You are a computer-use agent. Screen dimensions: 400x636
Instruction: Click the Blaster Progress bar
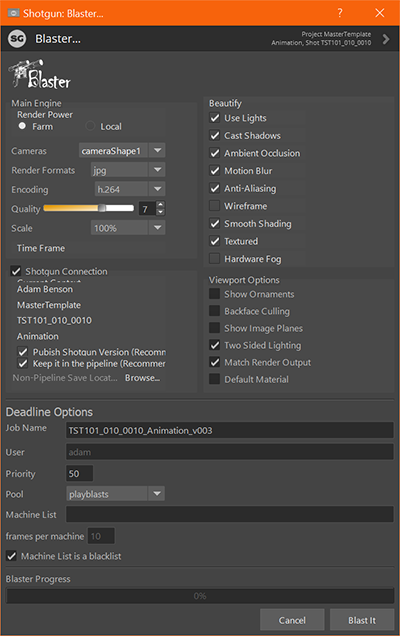tap(200, 596)
